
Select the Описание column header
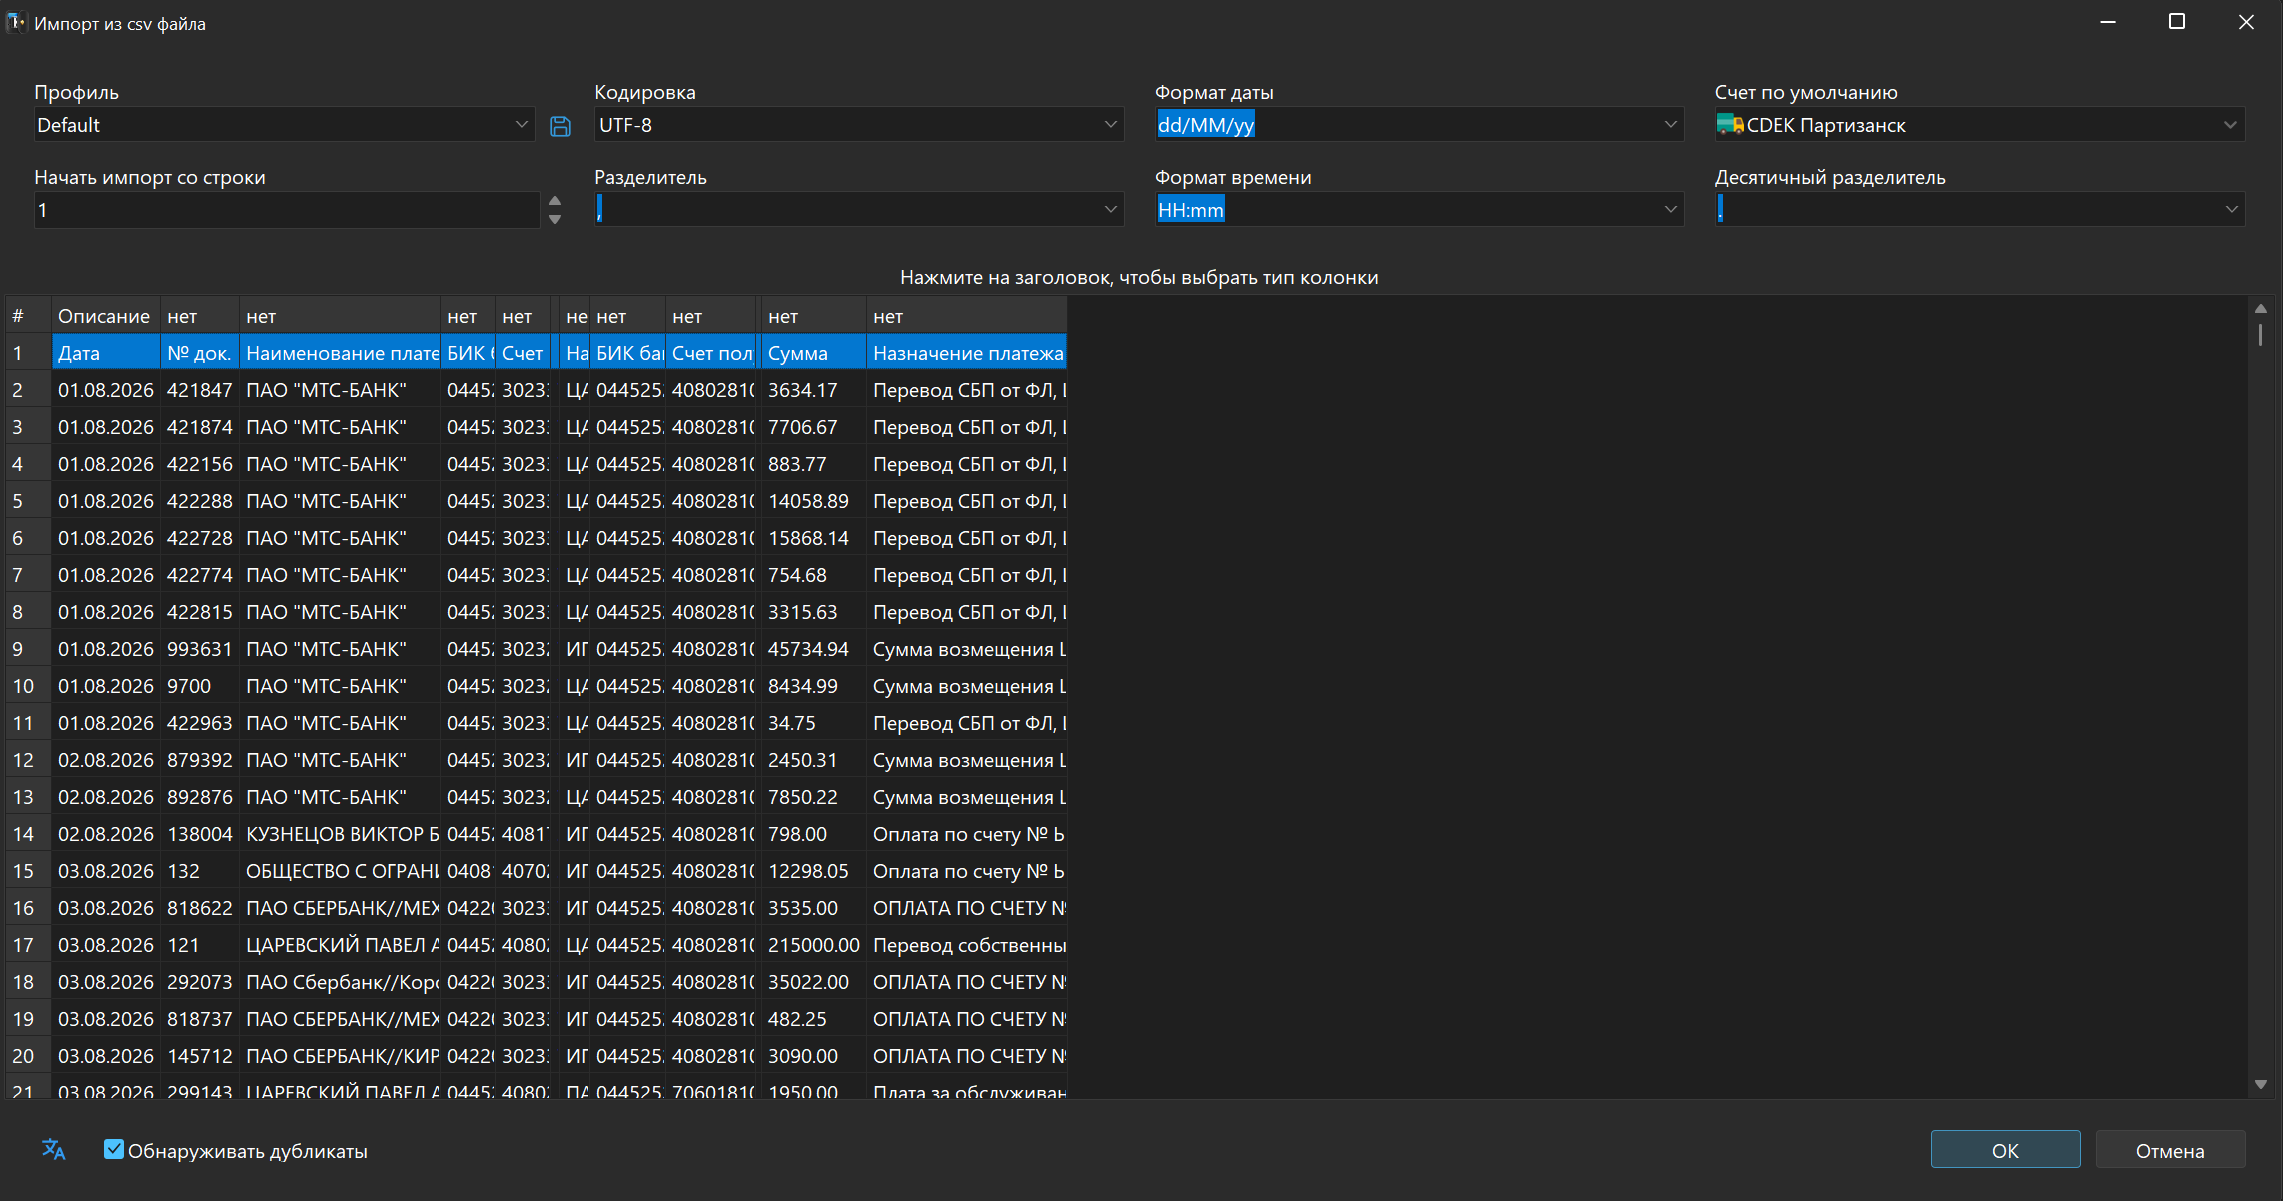coord(104,316)
